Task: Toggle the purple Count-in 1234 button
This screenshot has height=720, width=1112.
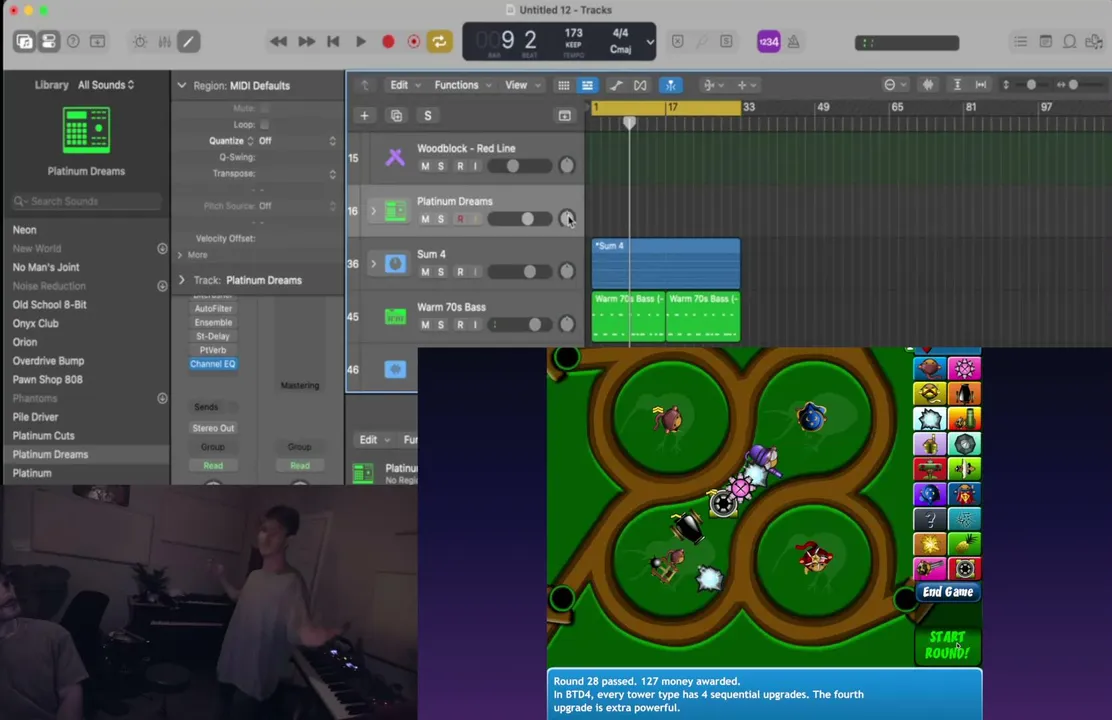Action: (x=768, y=42)
